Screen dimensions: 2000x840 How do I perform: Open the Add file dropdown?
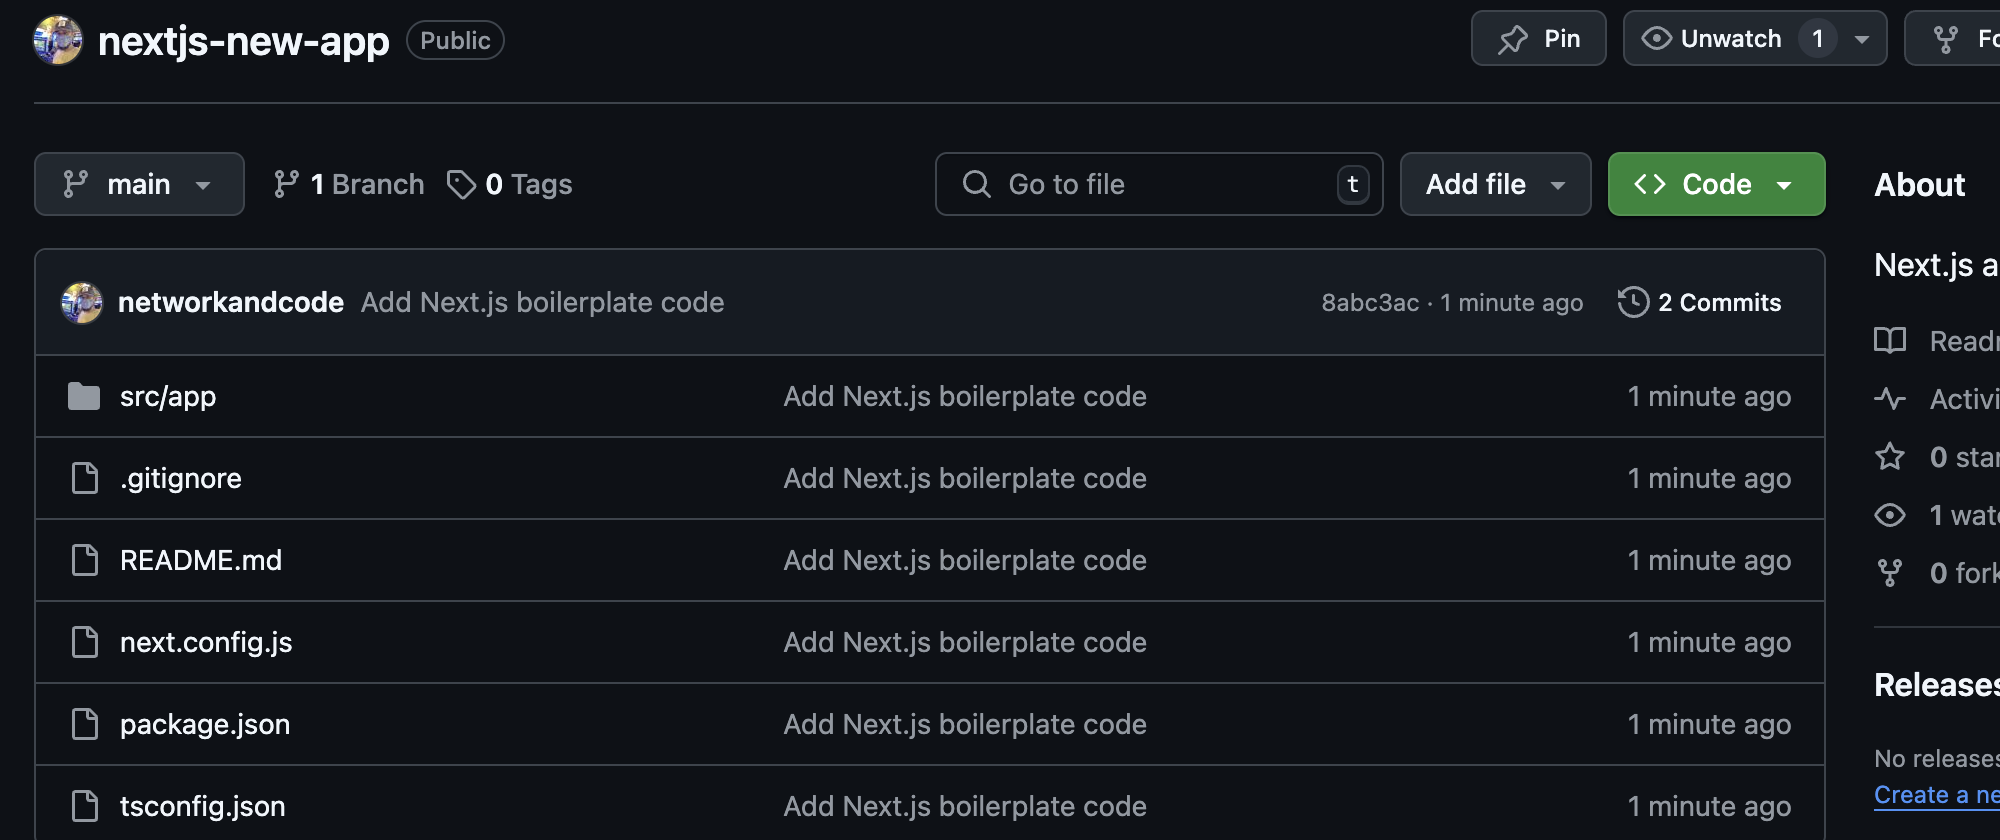coord(1495,184)
